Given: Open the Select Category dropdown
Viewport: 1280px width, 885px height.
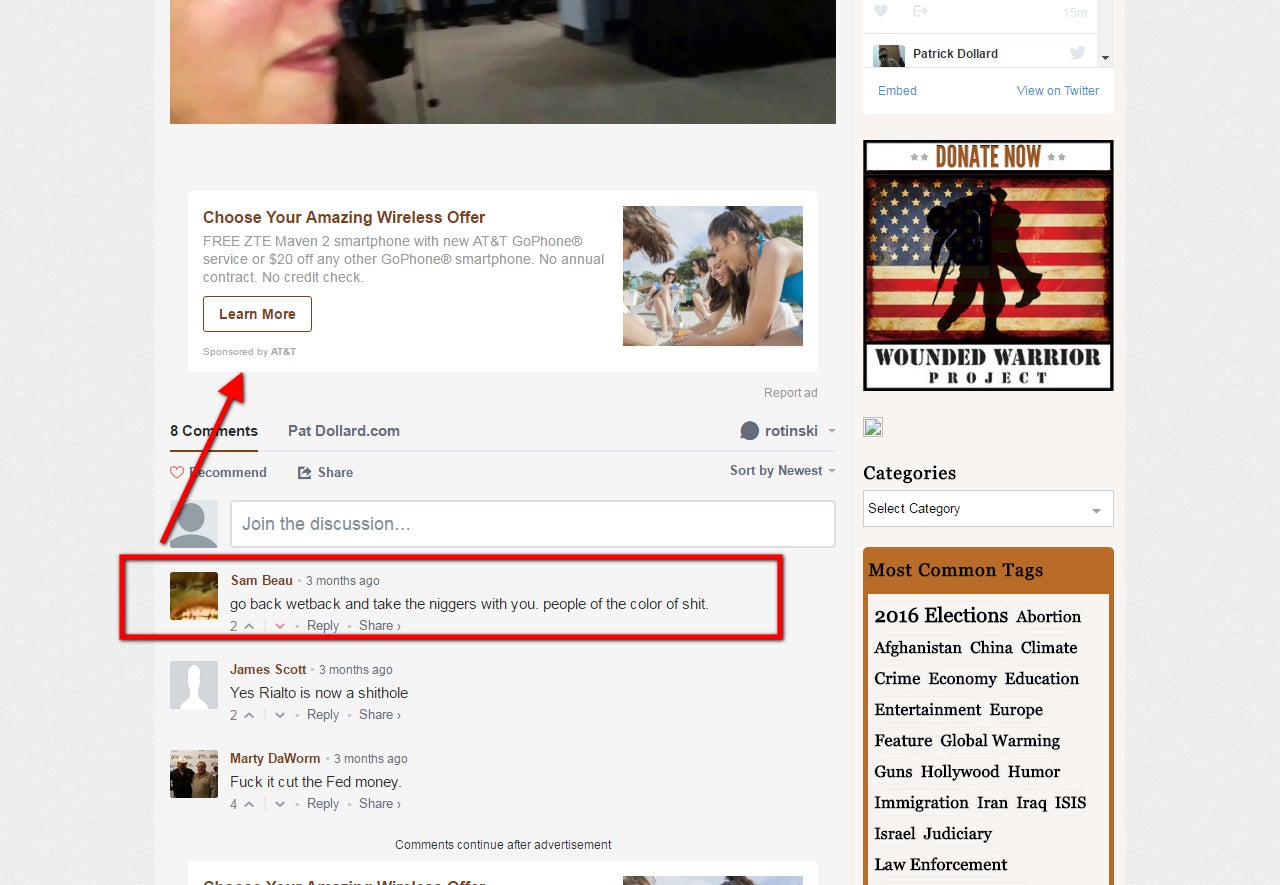Looking at the screenshot, I should coord(988,508).
